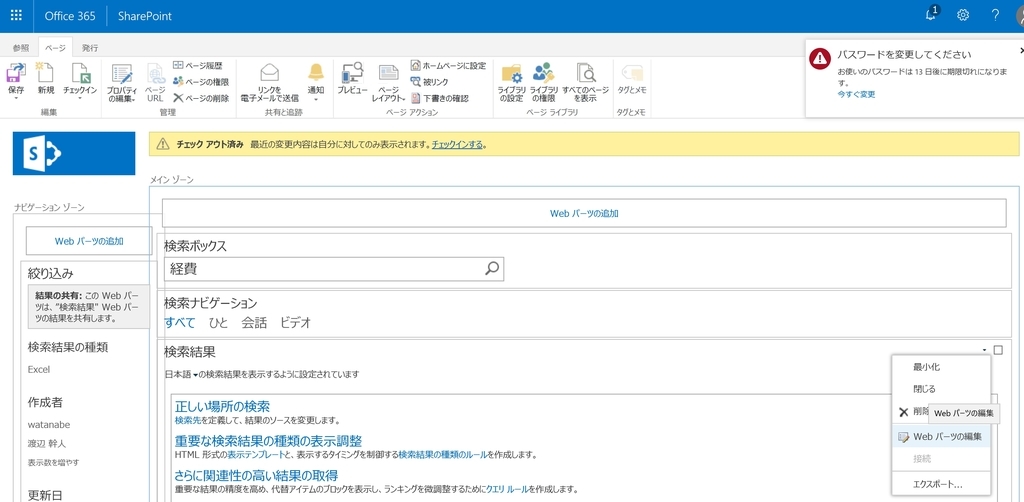This screenshot has width=1024, height=502.
Task: Click the クエリ ルール link
Action: pos(507,489)
